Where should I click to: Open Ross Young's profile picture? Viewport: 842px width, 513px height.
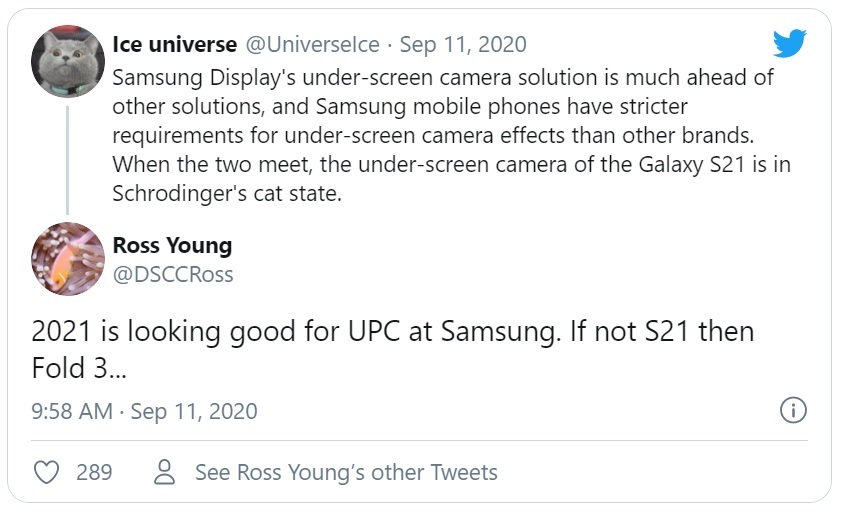pyautogui.click(x=69, y=259)
